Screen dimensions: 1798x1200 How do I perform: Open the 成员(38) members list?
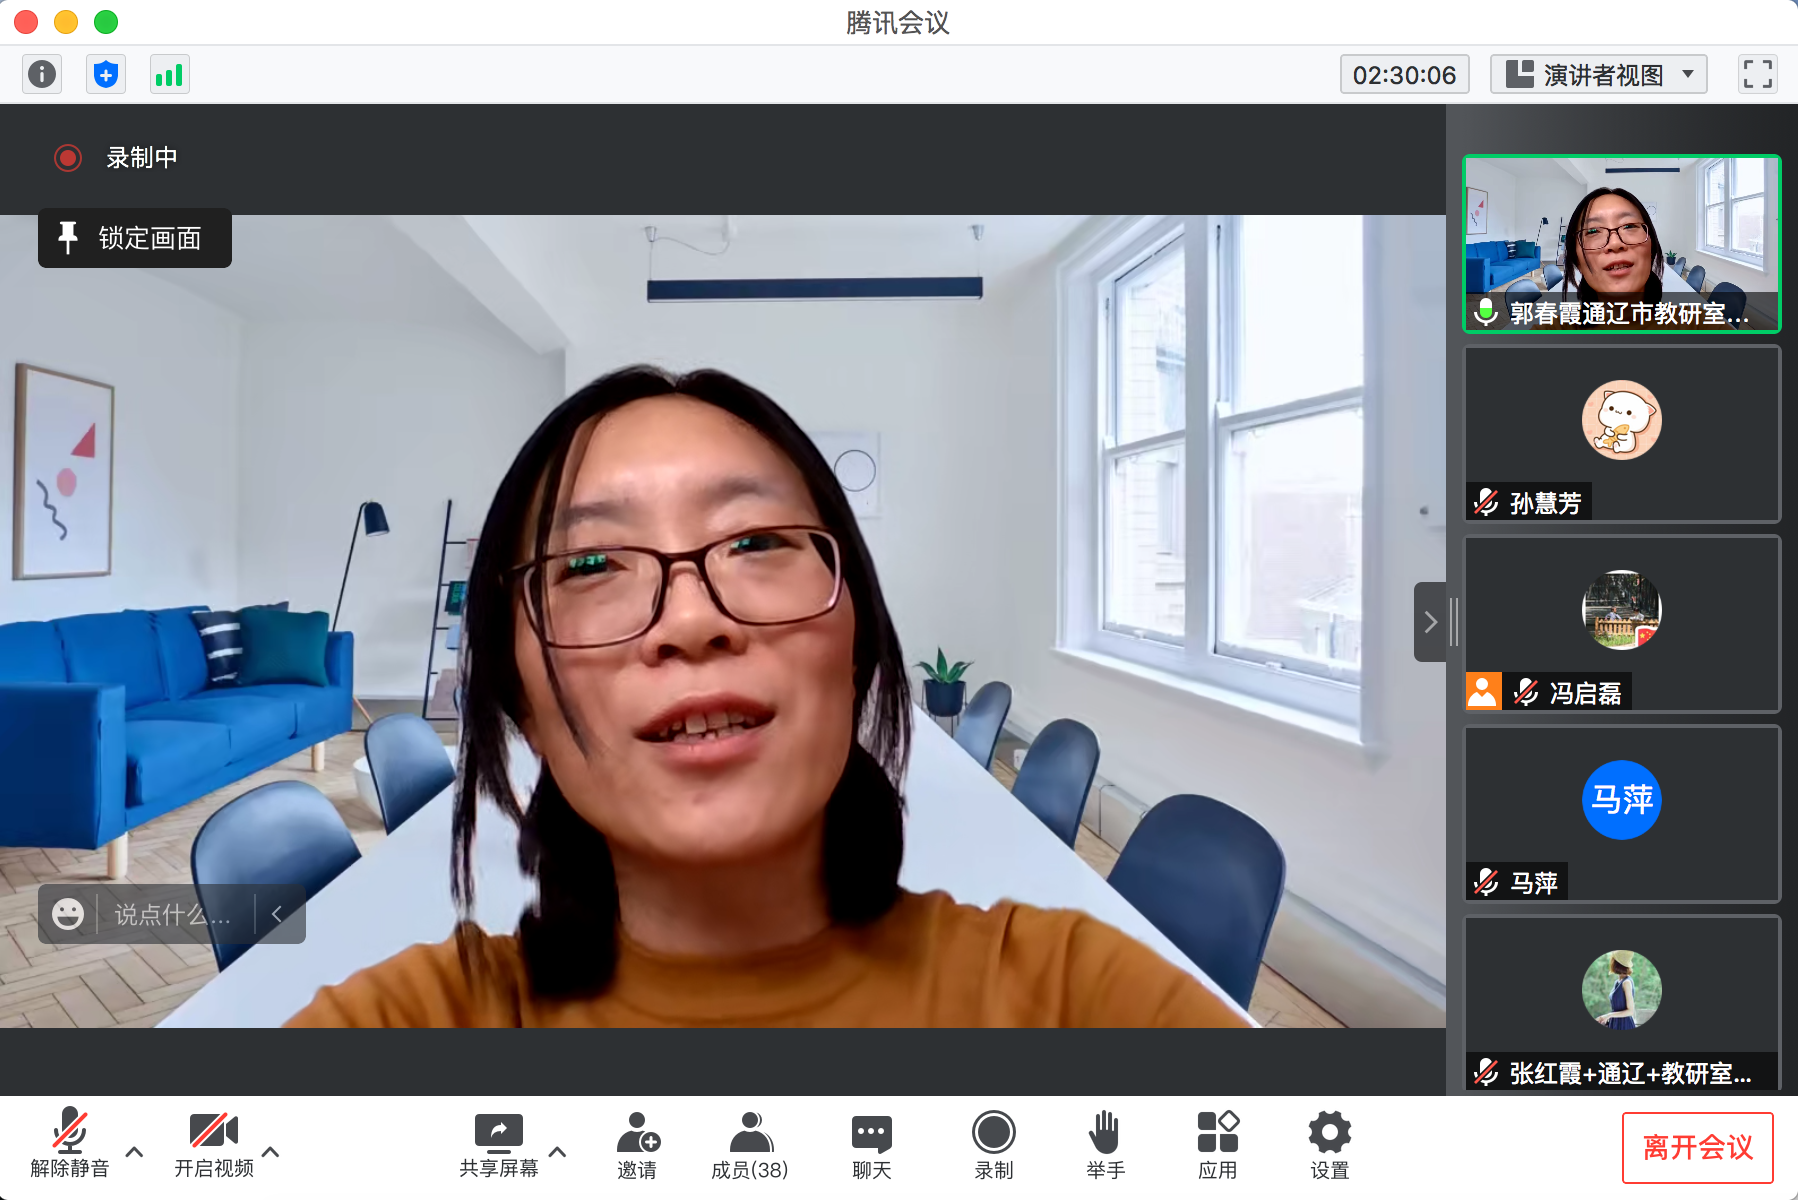(x=750, y=1144)
